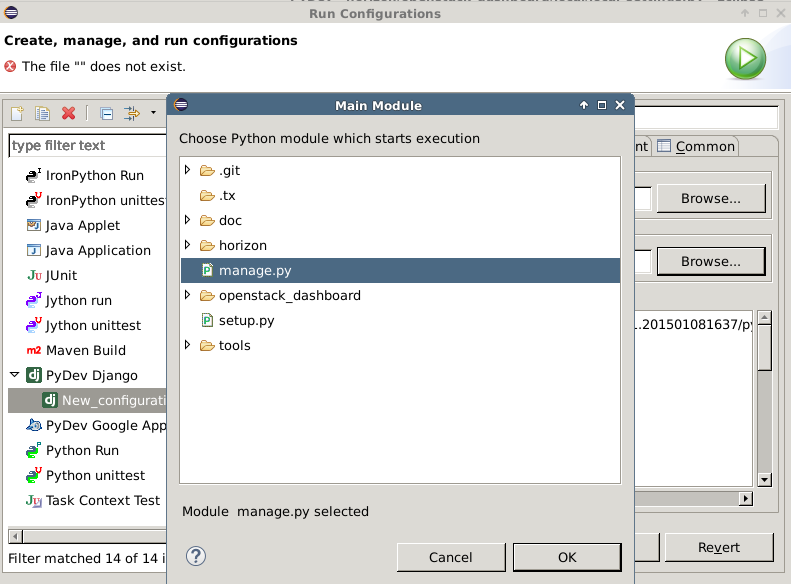Click left arrow of configurations list scrollbar
The height and width of the screenshot is (584, 791).
tap(16, 536)
